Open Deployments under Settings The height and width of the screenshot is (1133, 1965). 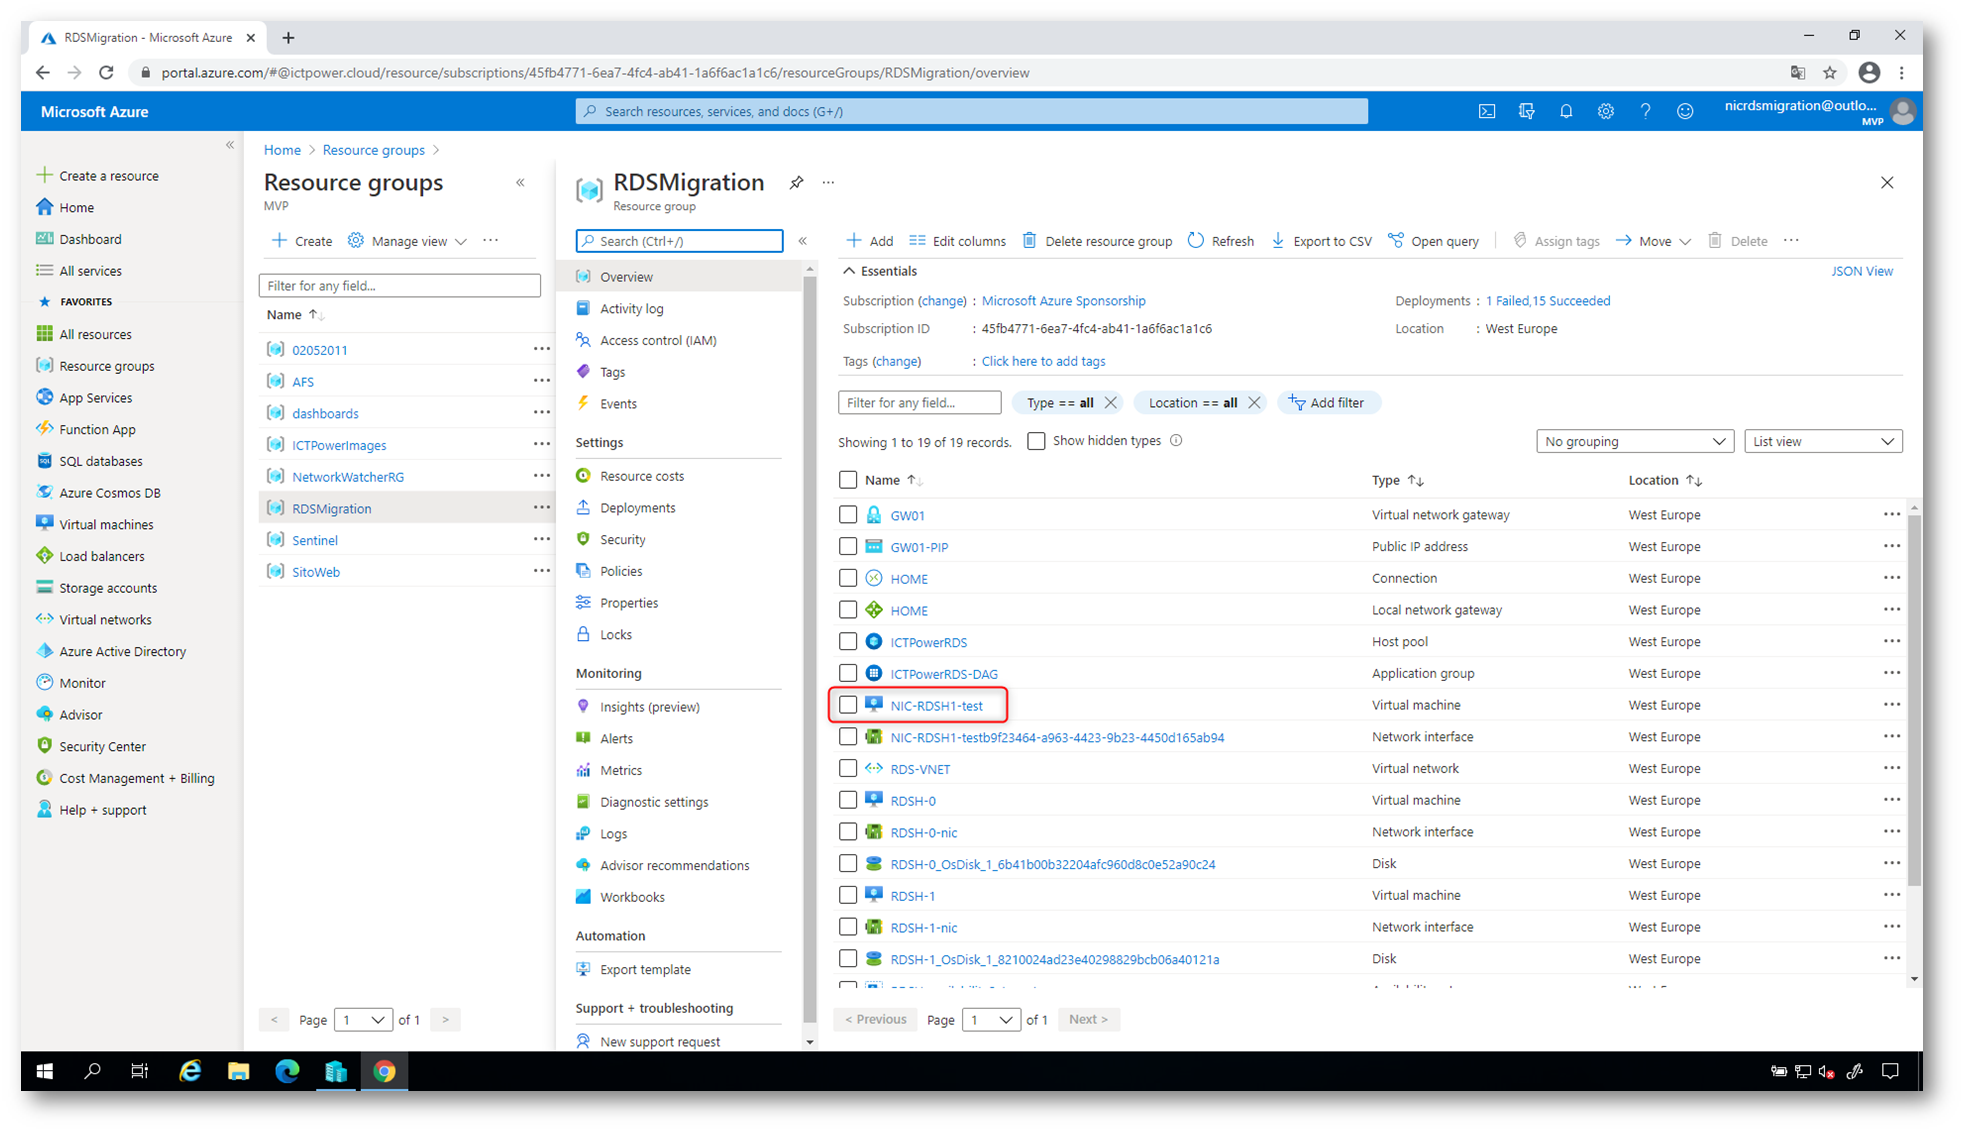[x=637, y=508]
